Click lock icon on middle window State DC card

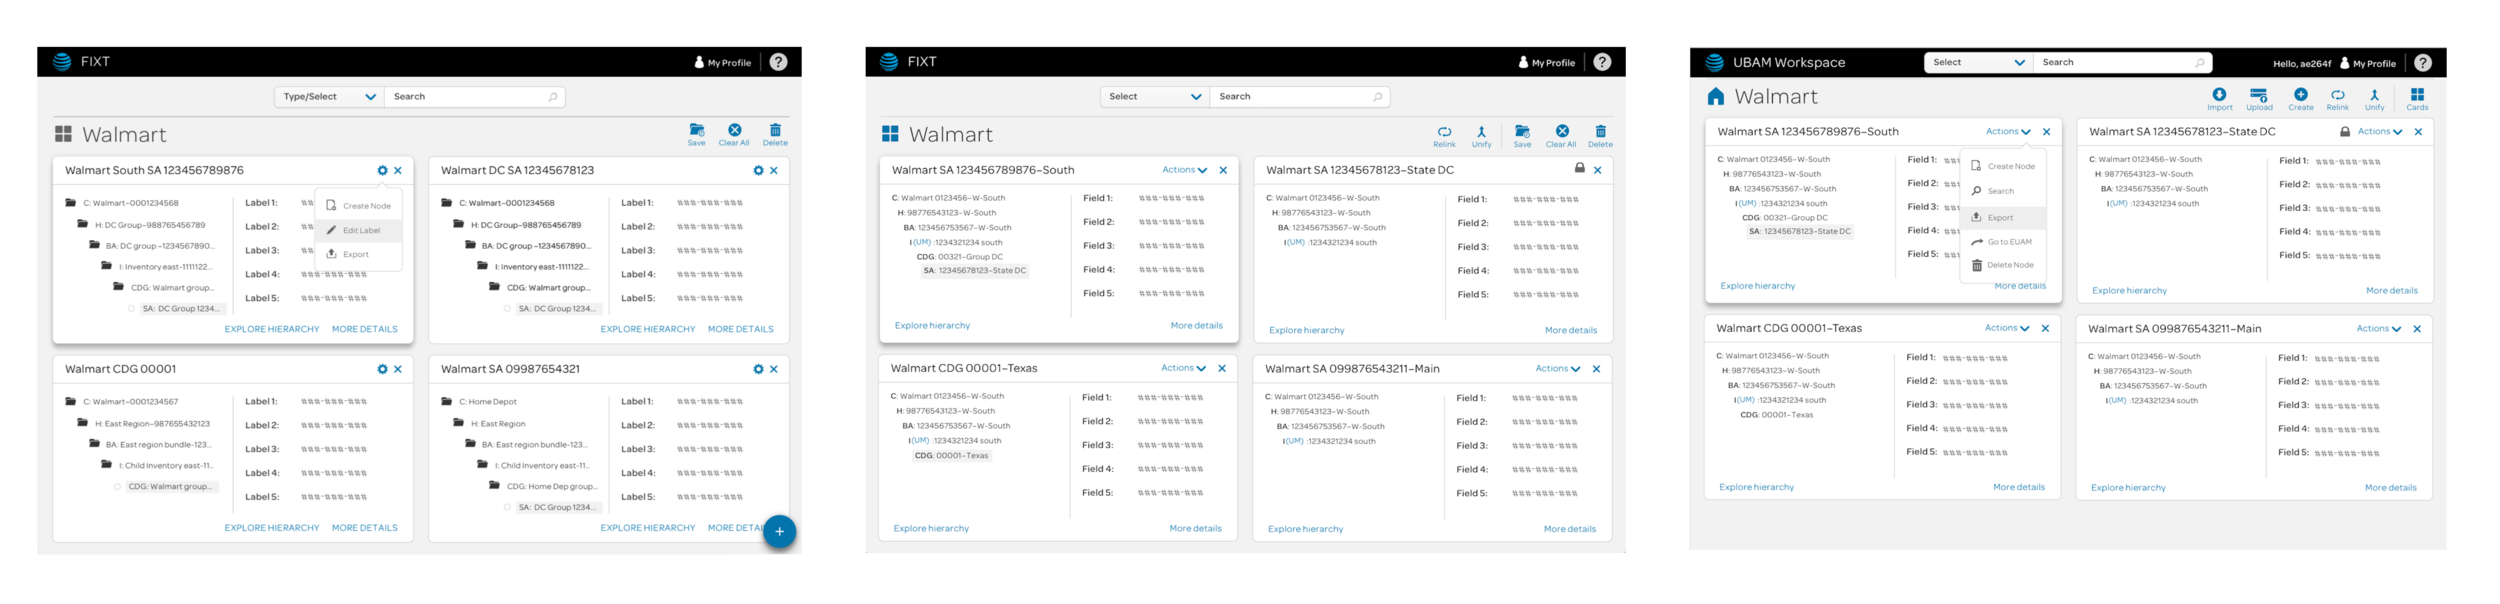pos(1579,169)
